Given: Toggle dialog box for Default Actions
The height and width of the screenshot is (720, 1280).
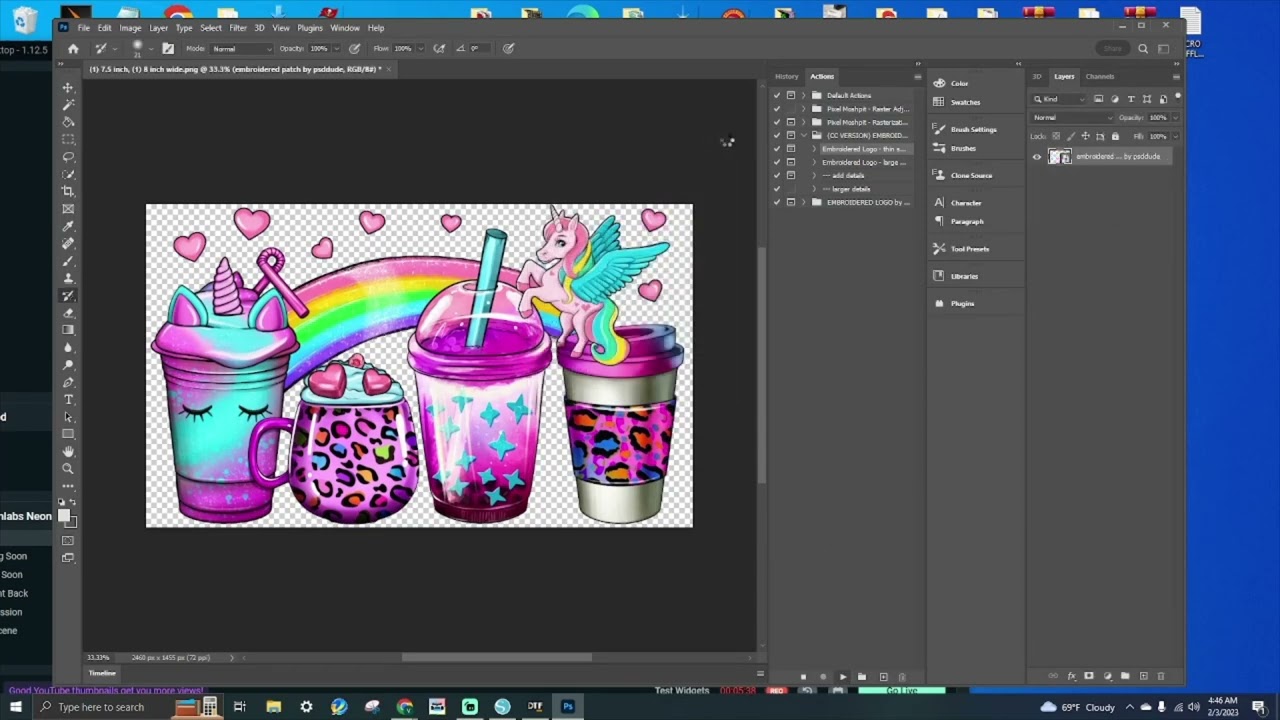Looking at the screenshot, I should 791,96.
